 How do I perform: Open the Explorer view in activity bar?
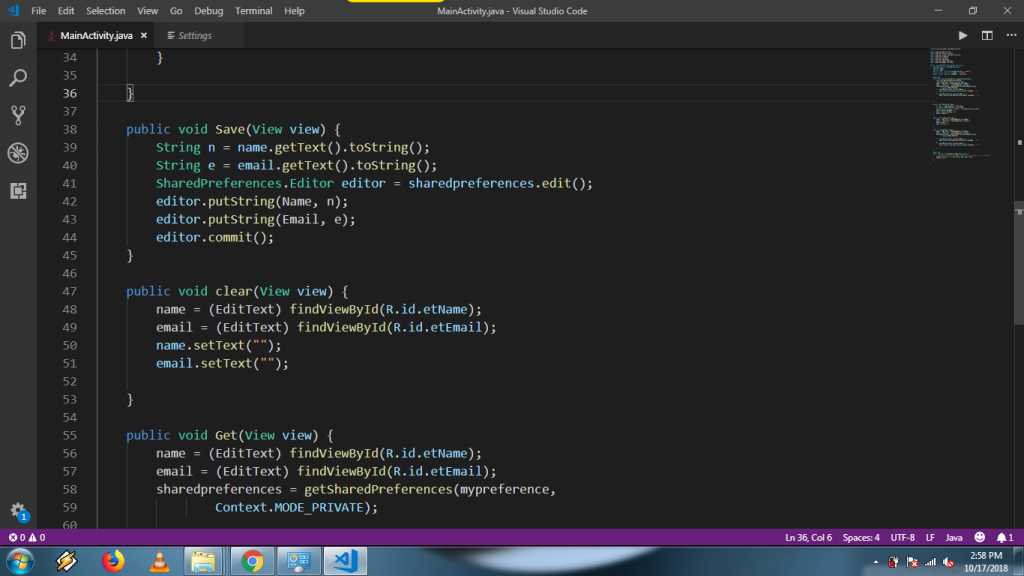click(x=18, y=41)
